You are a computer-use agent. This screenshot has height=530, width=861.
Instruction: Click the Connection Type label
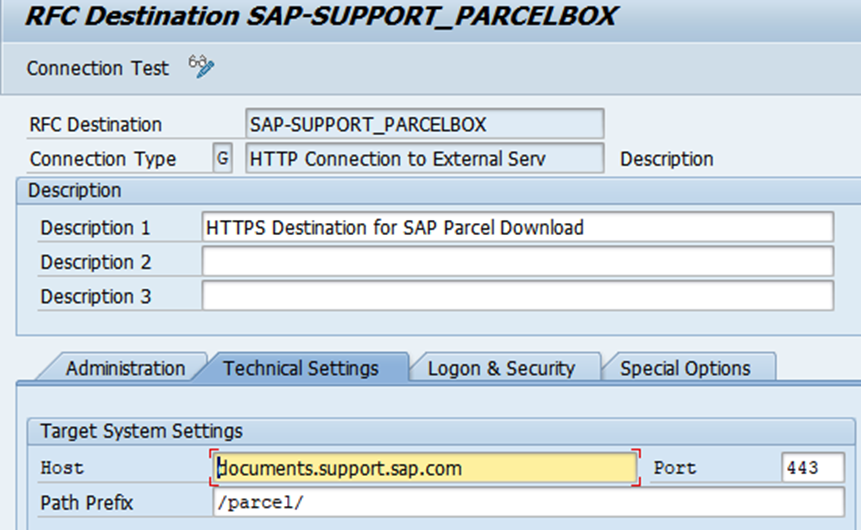(103, 159)
